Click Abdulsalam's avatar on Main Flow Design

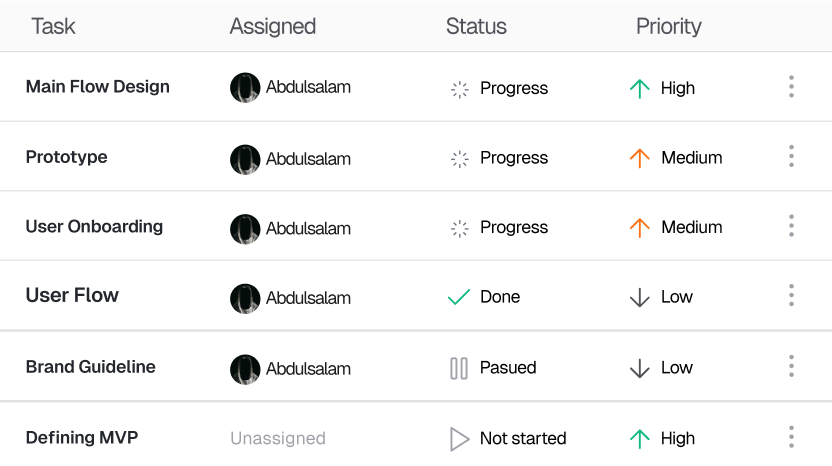pyautogui.click(x=245, y=88)
